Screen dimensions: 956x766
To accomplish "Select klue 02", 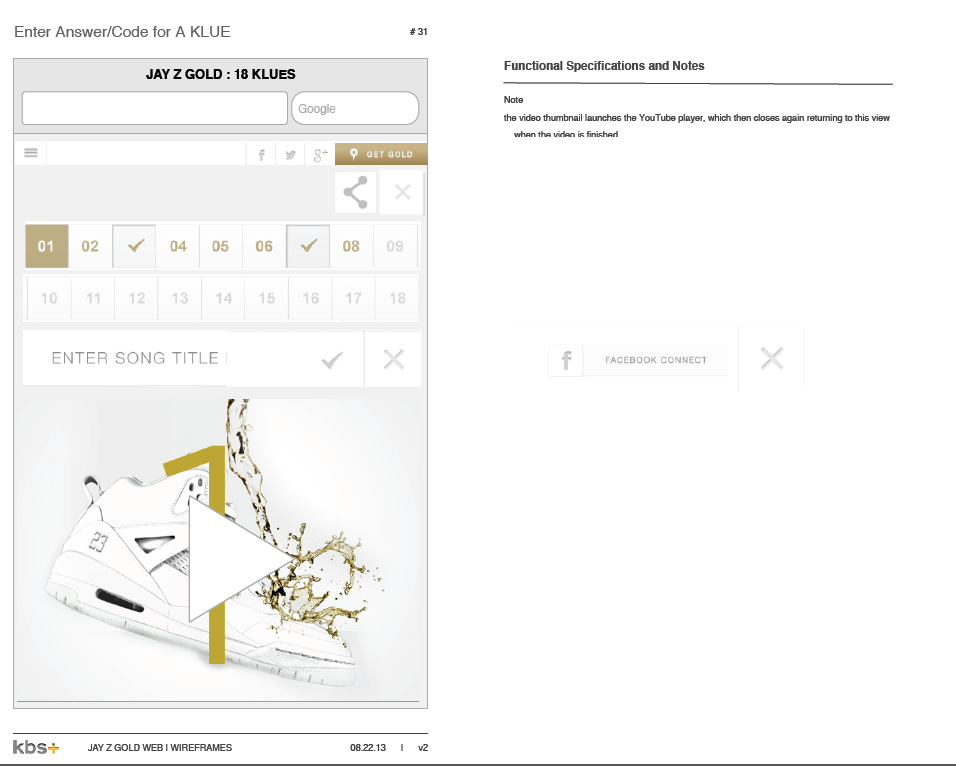I will point(90,246).
